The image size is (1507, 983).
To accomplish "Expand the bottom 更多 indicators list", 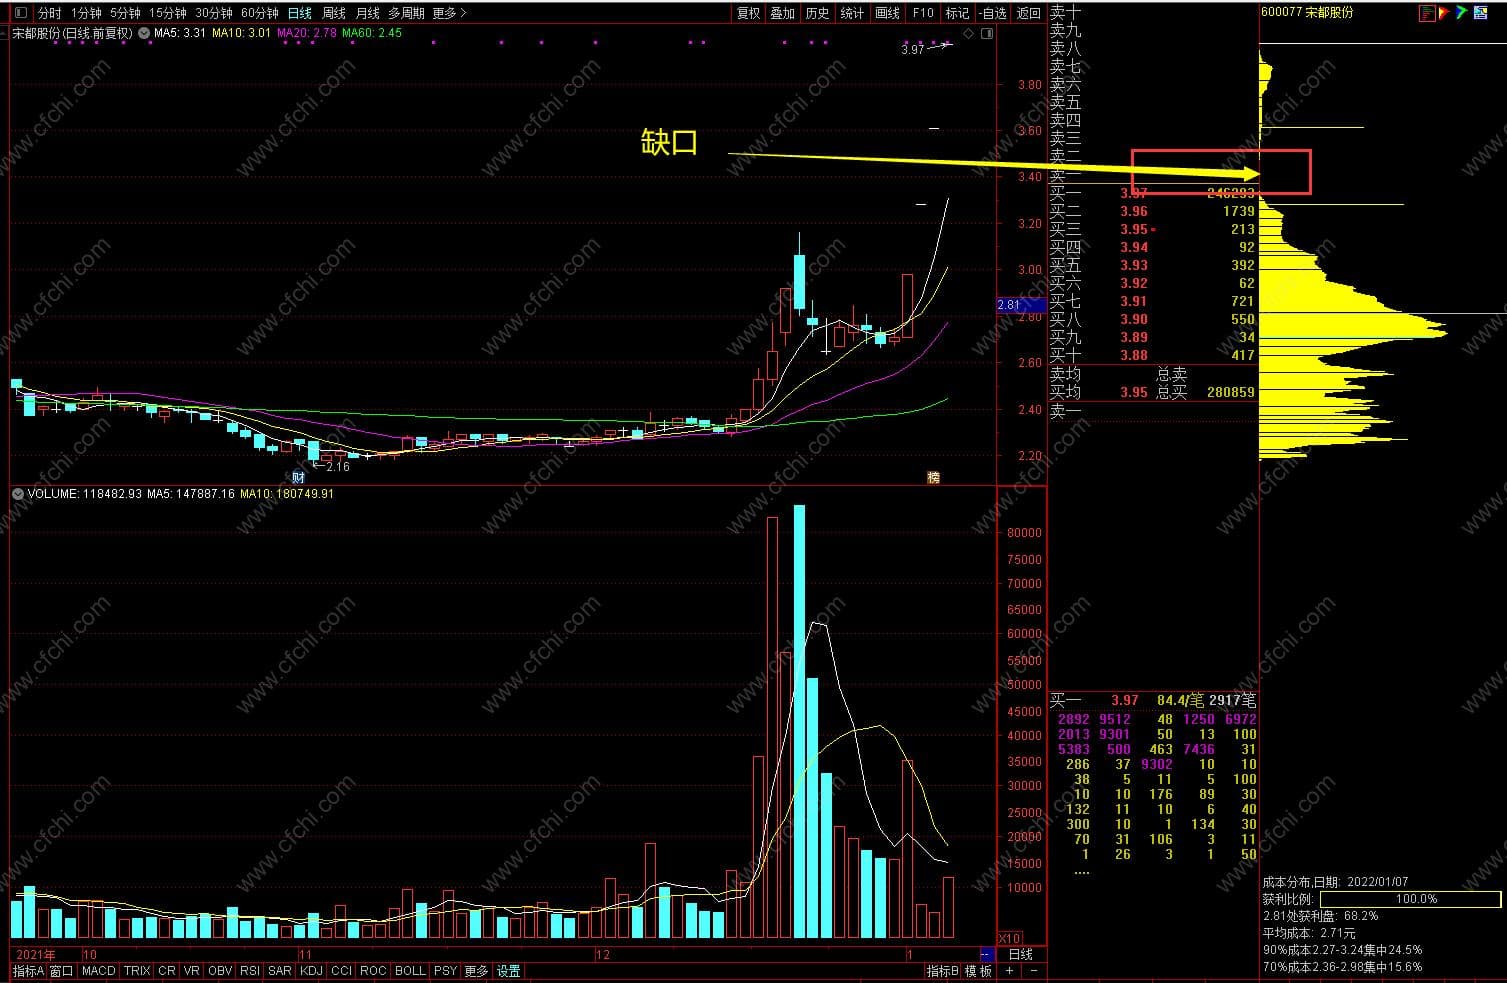I will [476, 971].
